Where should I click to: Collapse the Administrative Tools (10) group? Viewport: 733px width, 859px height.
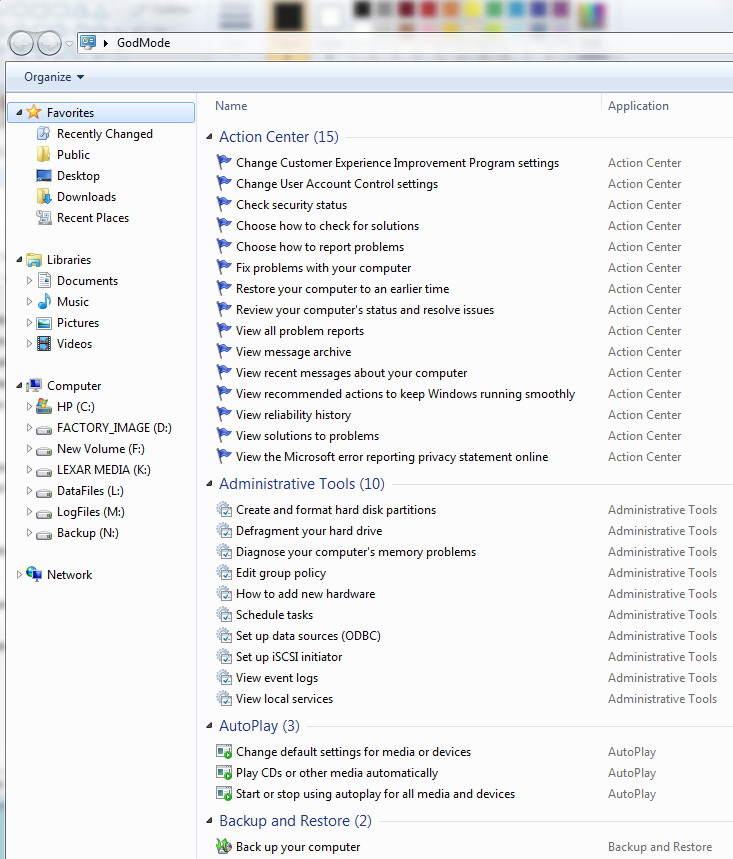(209, 484)
